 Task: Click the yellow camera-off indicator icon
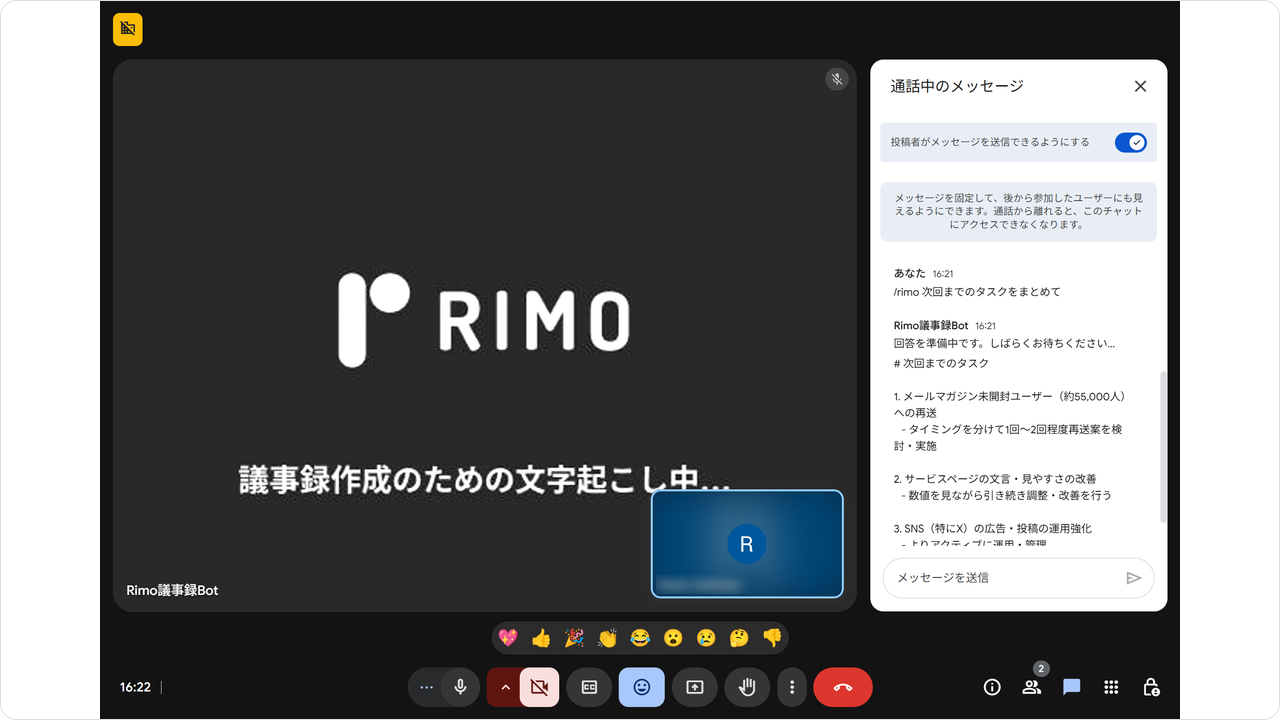pos(128,29)
